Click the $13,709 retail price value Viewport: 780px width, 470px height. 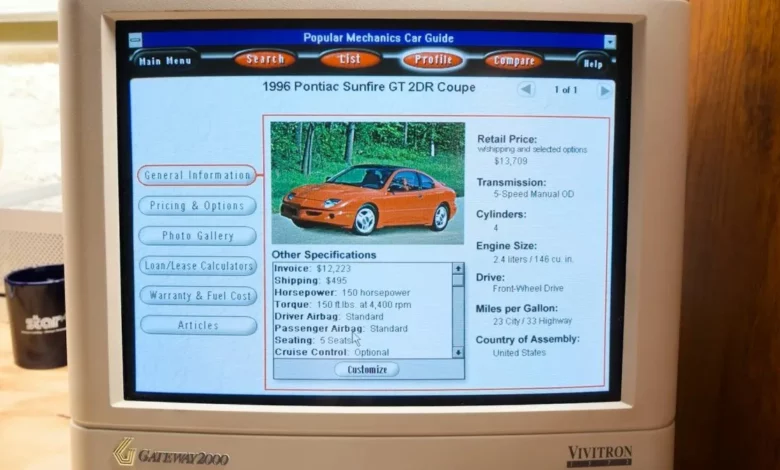coord(510,161)
